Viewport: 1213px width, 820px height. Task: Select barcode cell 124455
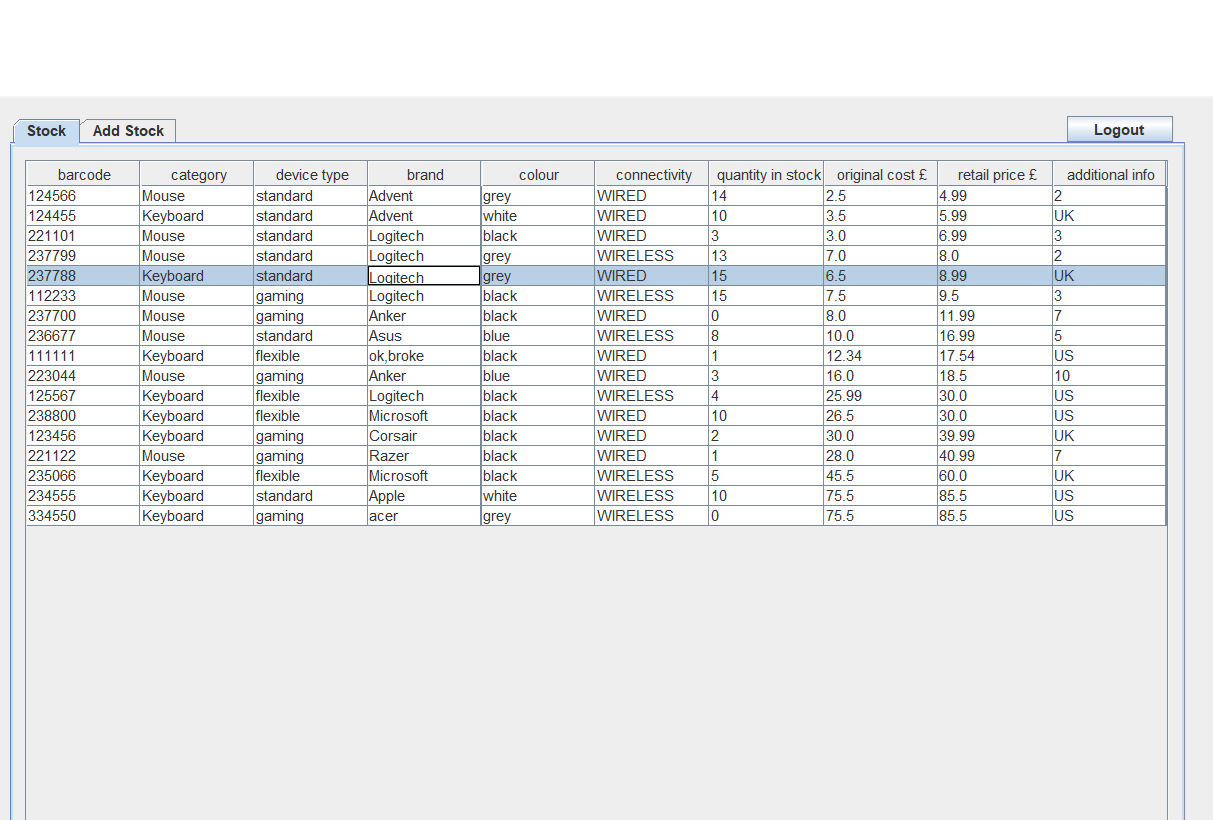point(83,216)
